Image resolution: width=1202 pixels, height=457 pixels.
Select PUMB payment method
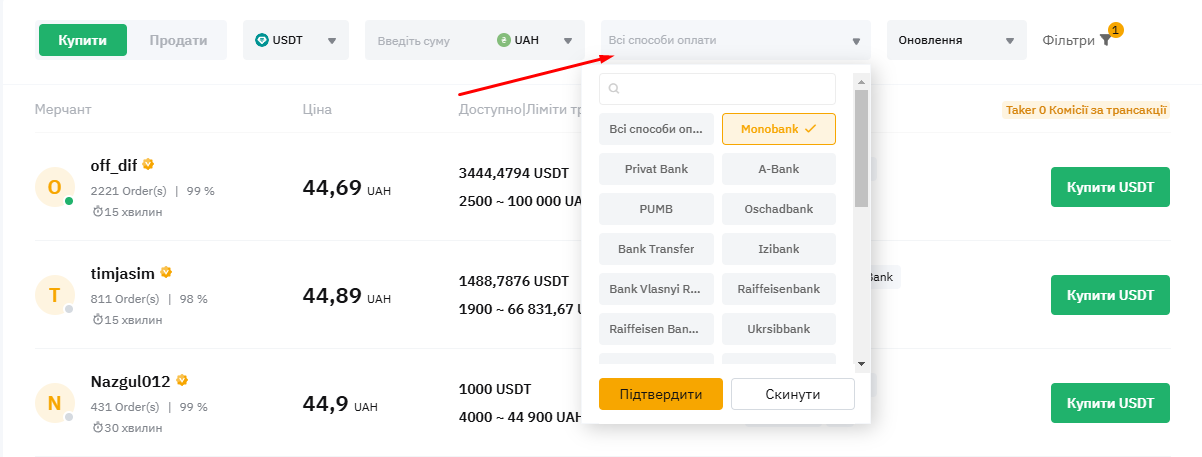(x=656, y=209)
